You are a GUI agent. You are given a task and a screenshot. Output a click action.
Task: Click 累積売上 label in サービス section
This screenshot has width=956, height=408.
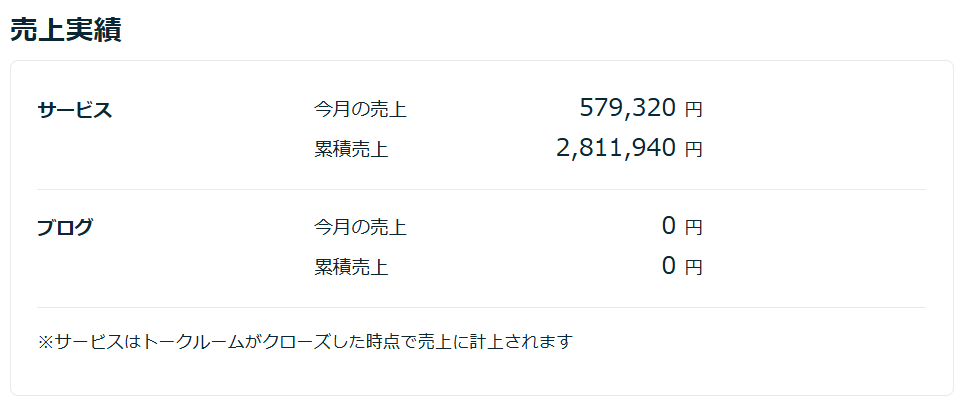[x=351, y=150]
